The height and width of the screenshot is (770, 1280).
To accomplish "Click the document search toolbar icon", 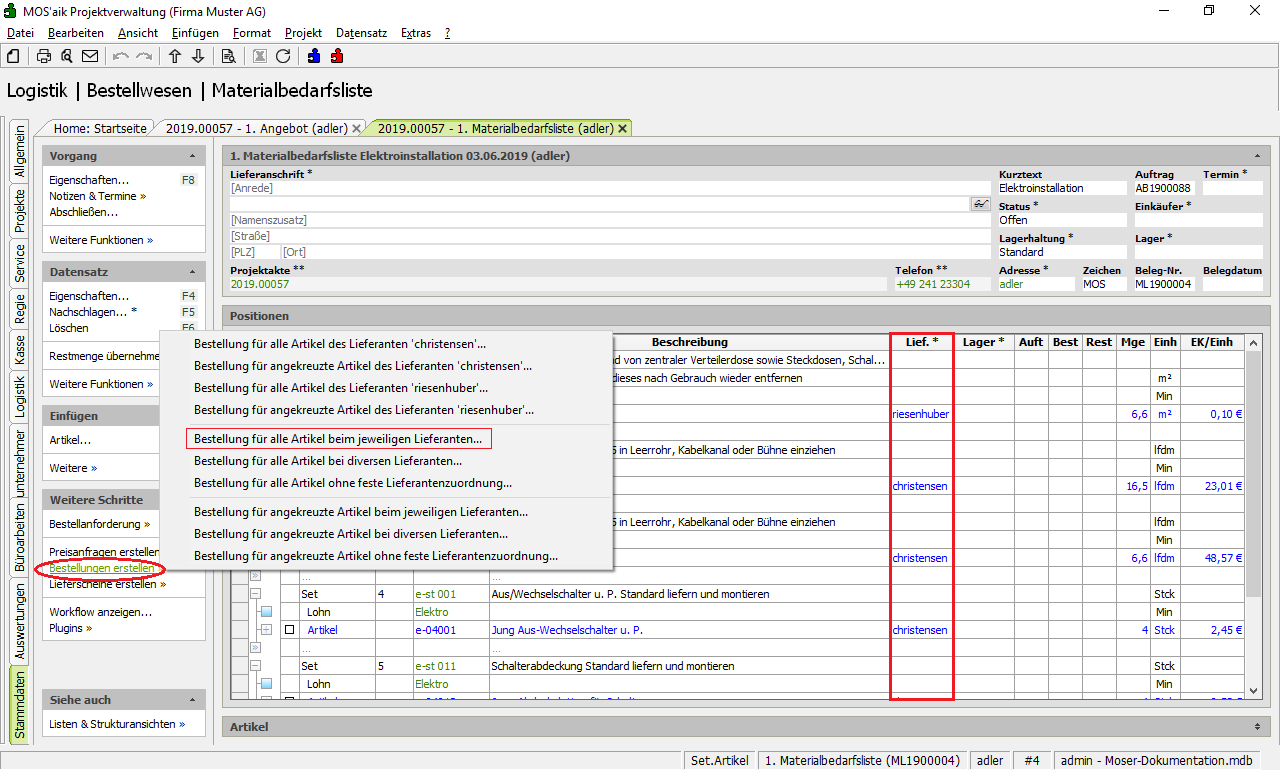I will click(x=228, y=56).
